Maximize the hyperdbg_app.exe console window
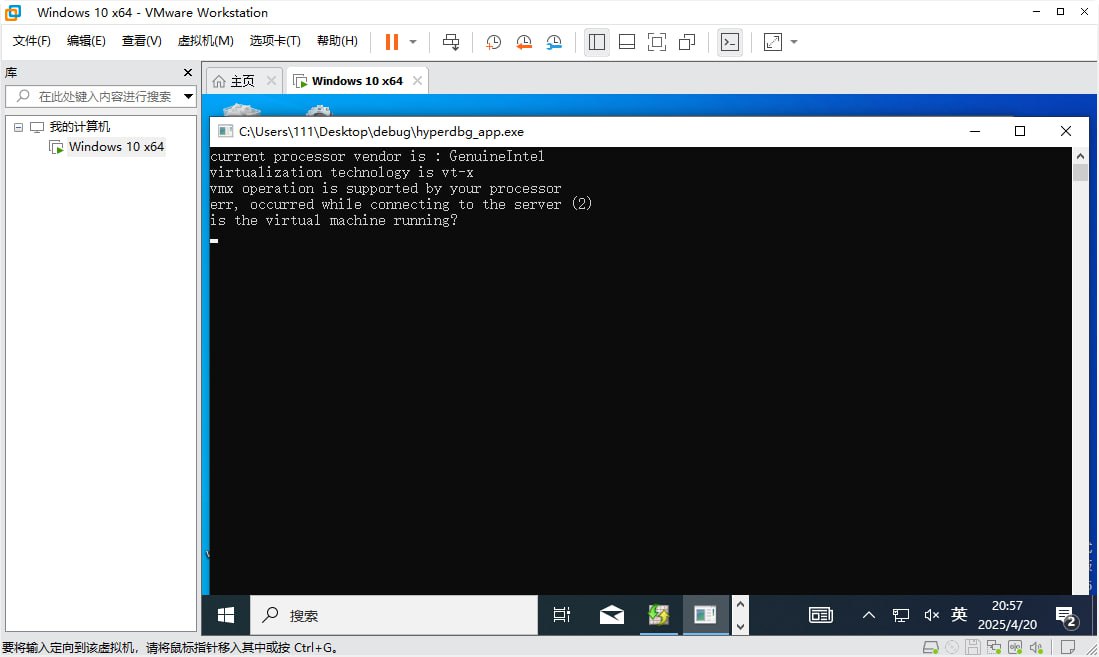Screen dimensions: 1099x657 [1020, 131]
